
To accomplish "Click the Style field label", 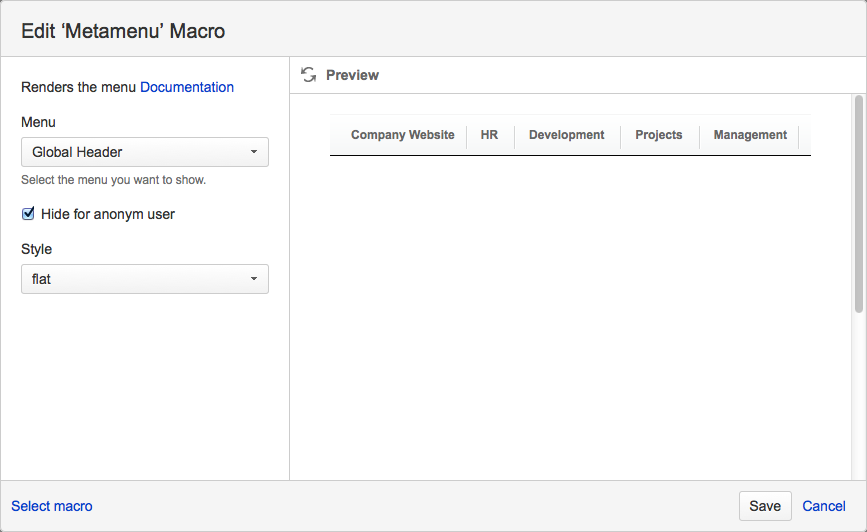I will [36, 249].
